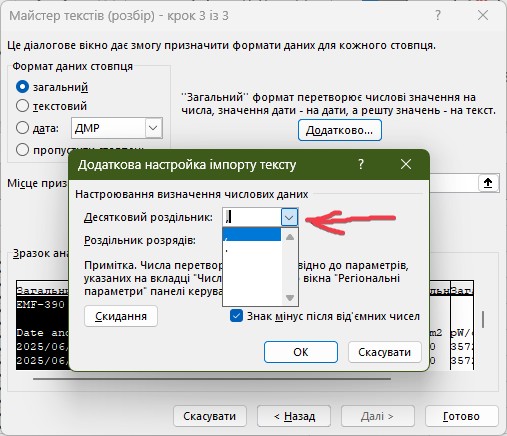Select the дата radio button
This screenshot has height=436, width=507.
22,128
